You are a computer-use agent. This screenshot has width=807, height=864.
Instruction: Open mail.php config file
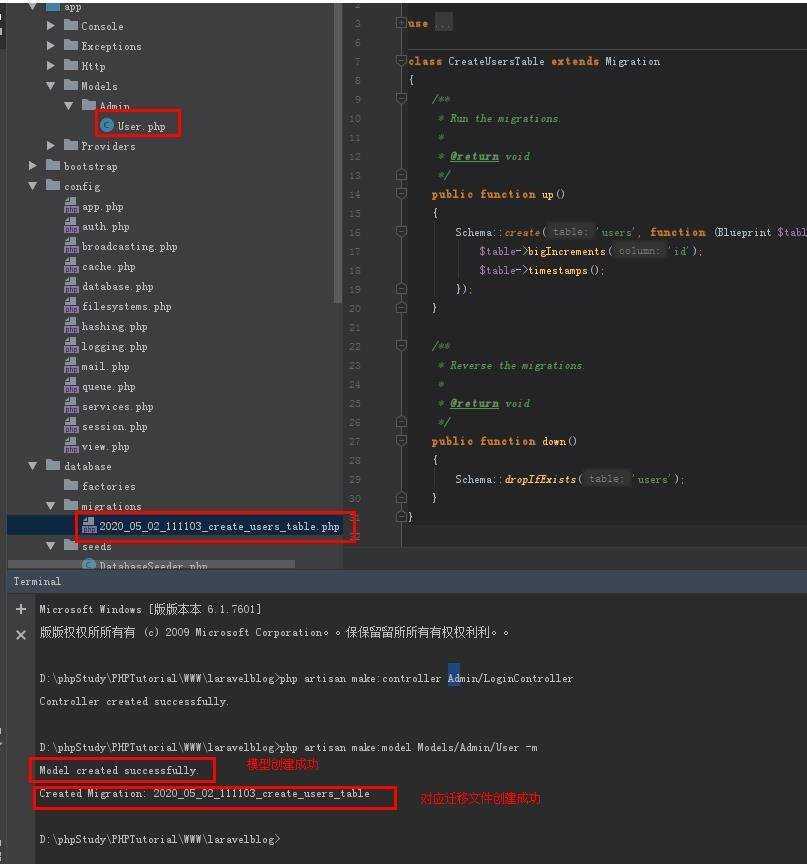click(106, 366)
